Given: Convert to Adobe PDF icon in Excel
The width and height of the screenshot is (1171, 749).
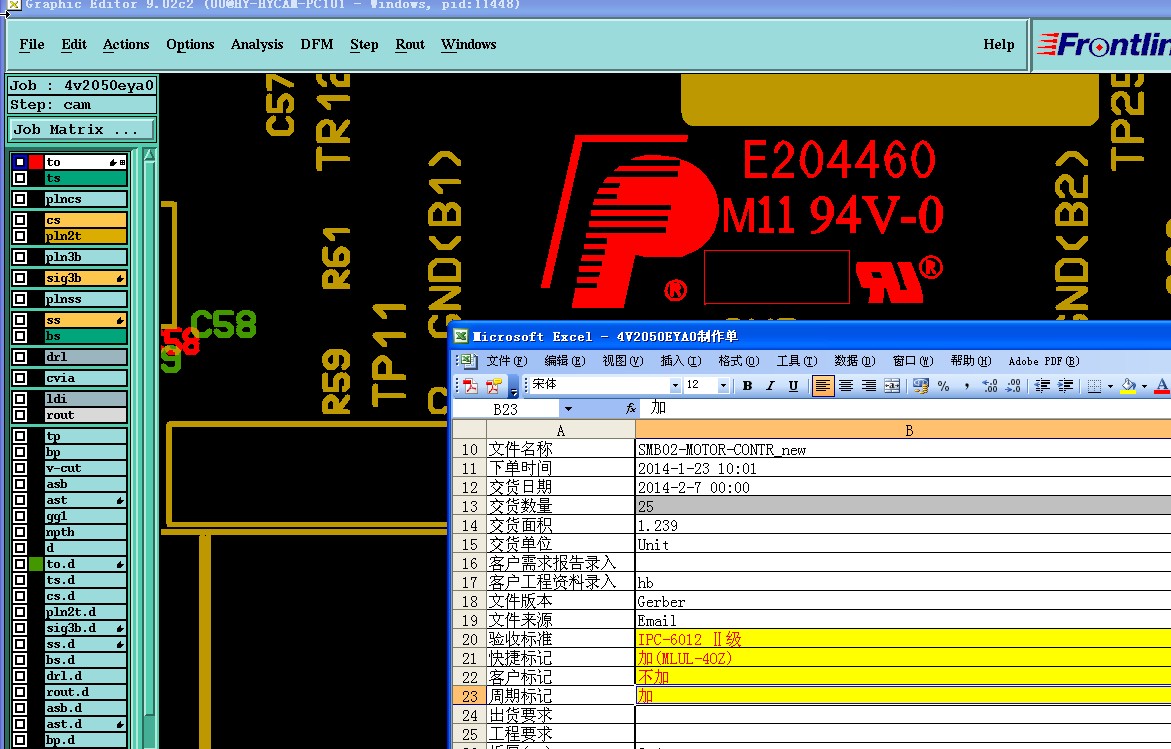Looking at the screenshot, I should 470,385.
